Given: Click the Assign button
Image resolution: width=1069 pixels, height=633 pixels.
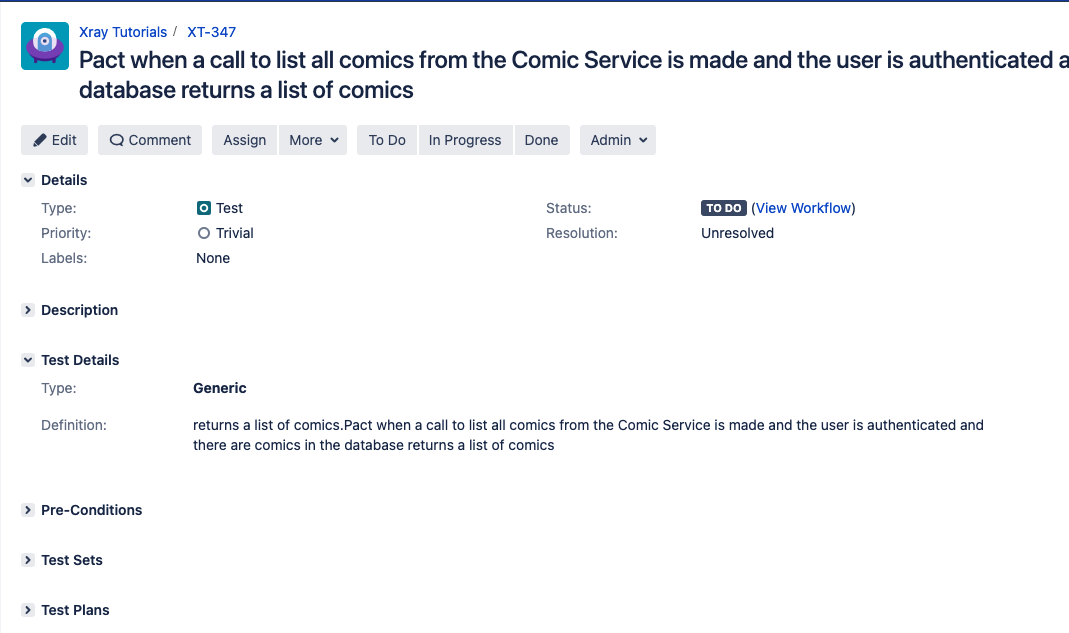Looking at the screenshot, I should [245, 140].
